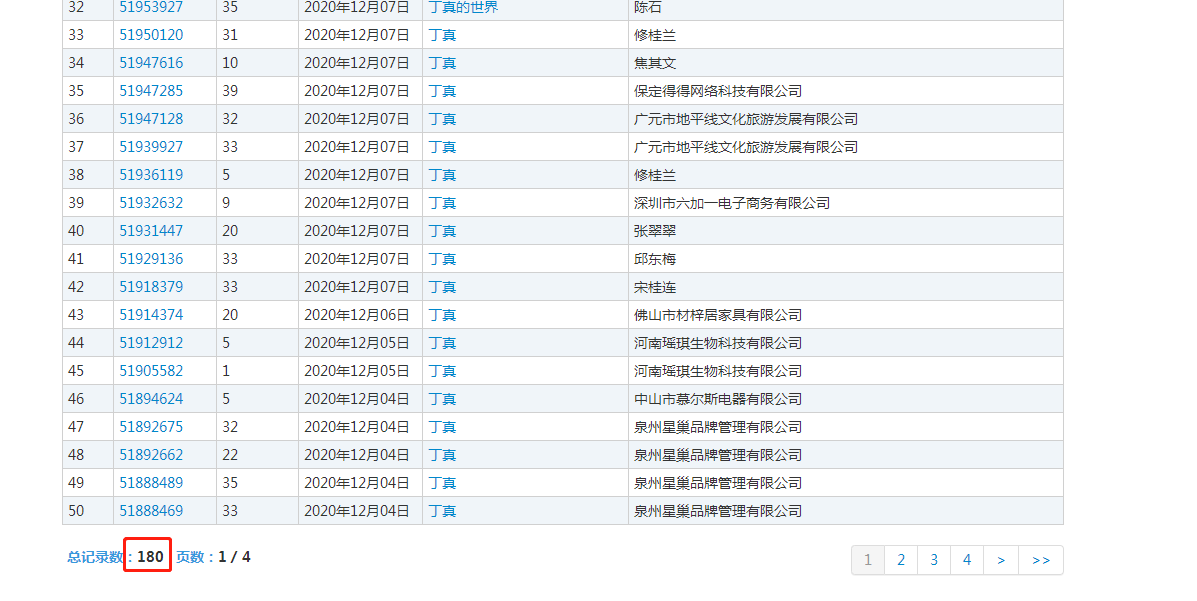The image size is (1197, 601).
Task: Open registration number 51892662 link
Action: pyautogui.click(x=151, y=455)
